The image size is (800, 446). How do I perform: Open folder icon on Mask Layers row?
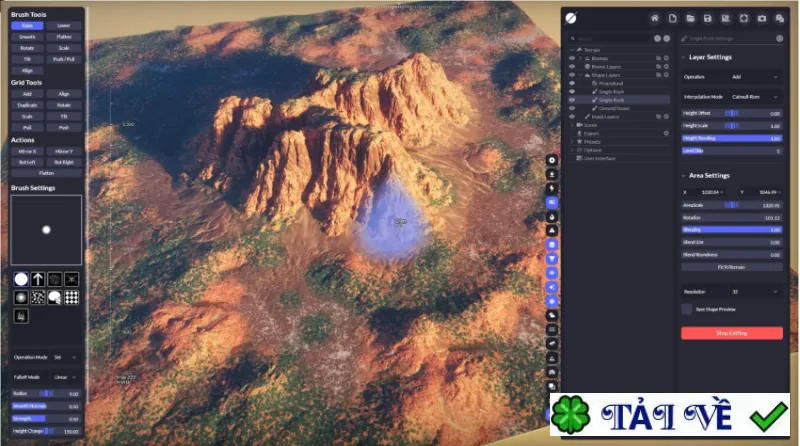coord(658,117)
